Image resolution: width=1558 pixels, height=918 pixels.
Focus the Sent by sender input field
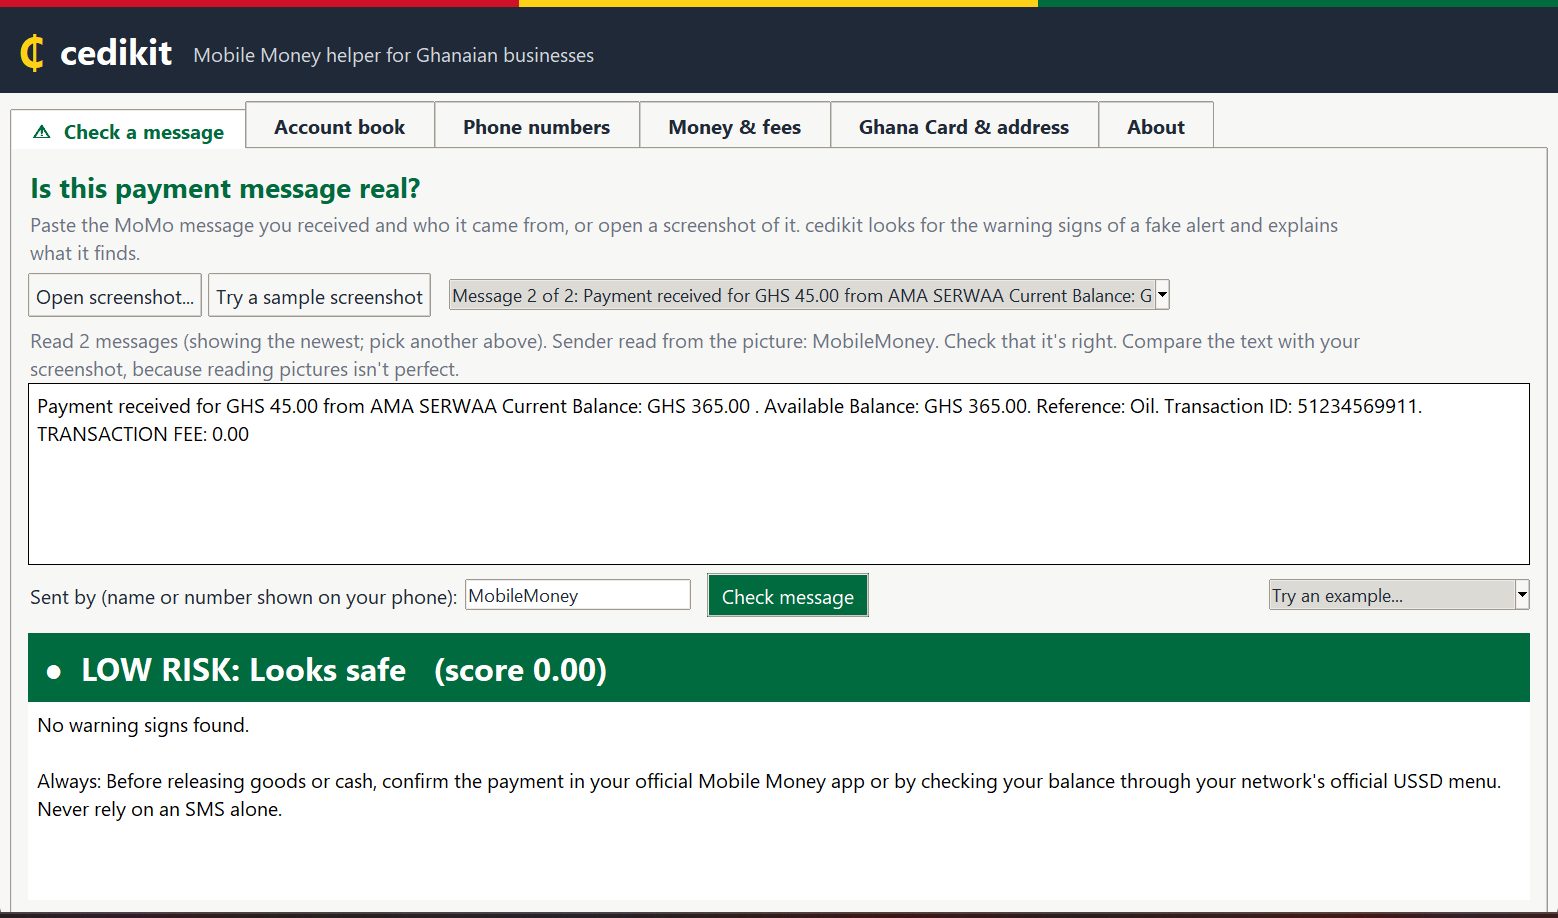pos(578,595)
